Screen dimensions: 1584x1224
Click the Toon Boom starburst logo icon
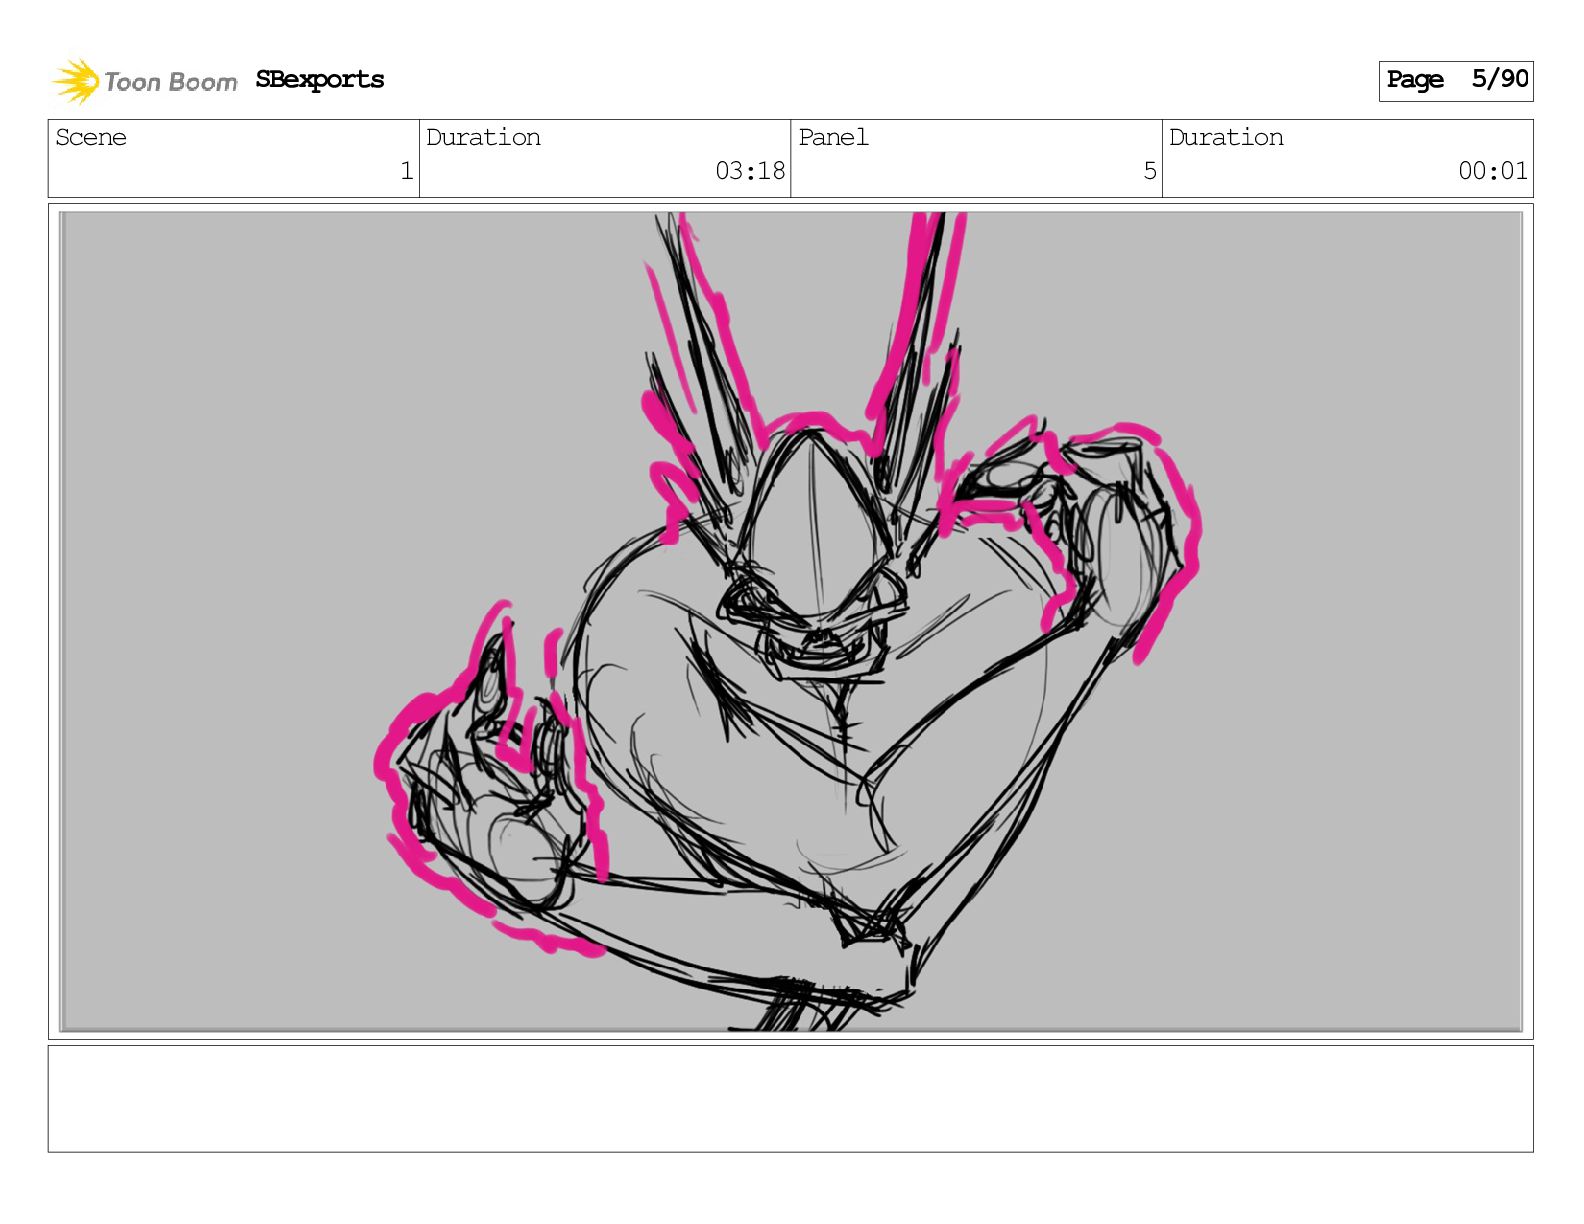pyautogui.click(x=76, y=81)
